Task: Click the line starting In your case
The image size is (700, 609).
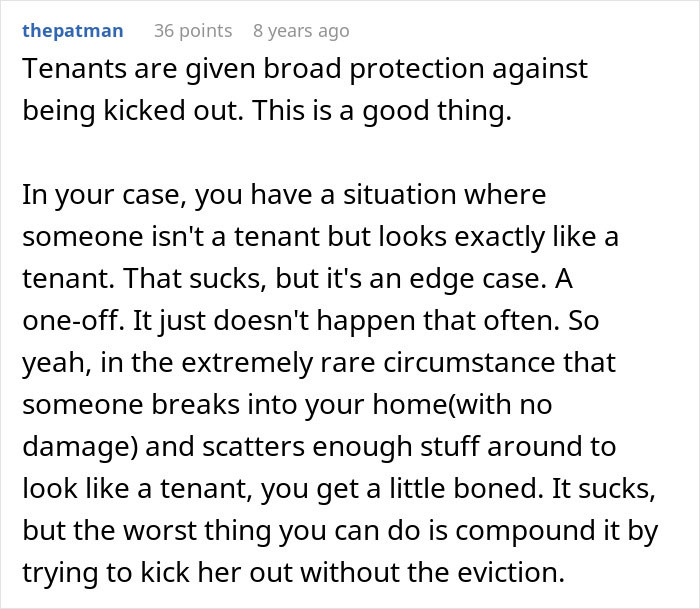Action: [284, 195]
